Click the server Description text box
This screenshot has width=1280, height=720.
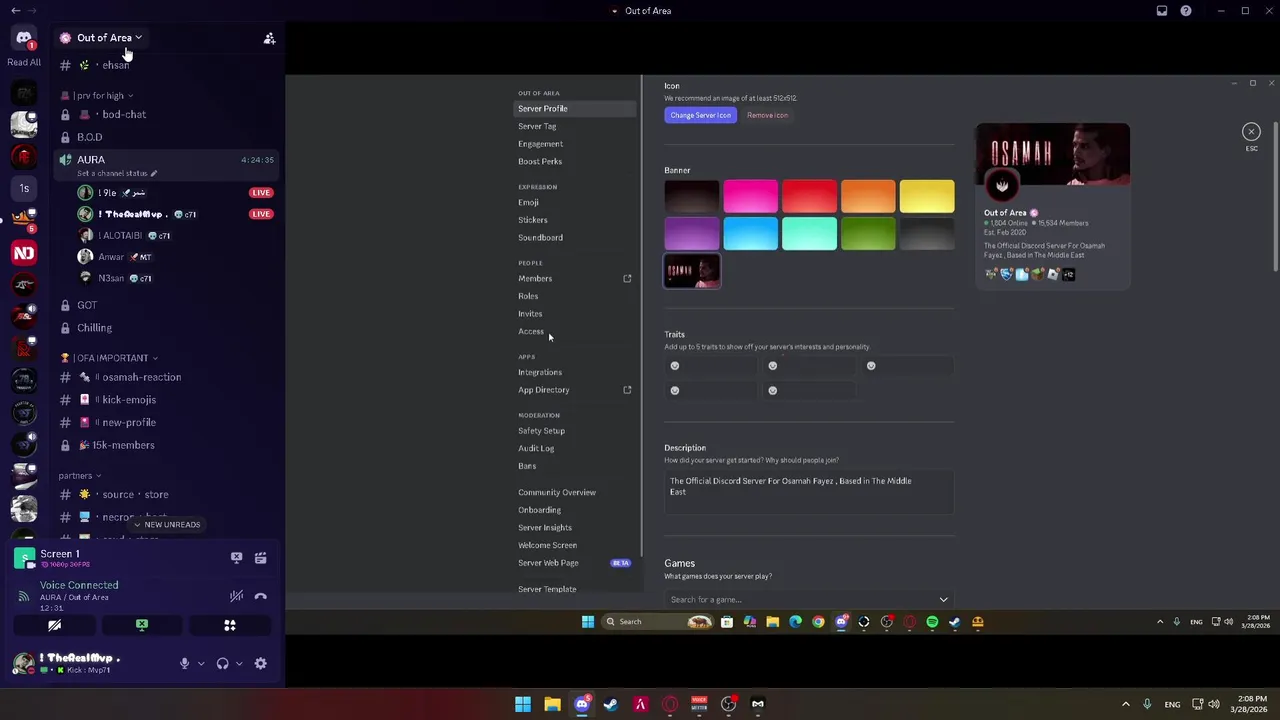pos(809,492)
